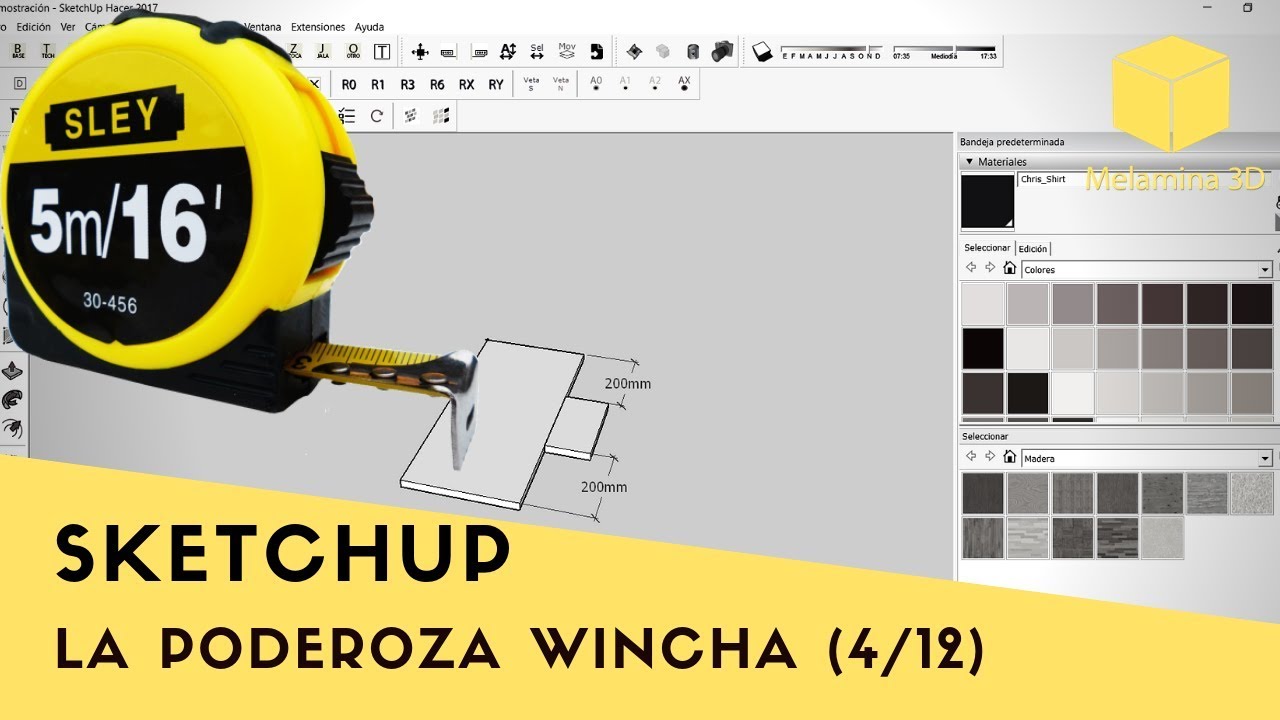Click back arrow in Colores browser
This screenshot has height=720, width=1280.
pyautogui.click(x=971, y=268)
